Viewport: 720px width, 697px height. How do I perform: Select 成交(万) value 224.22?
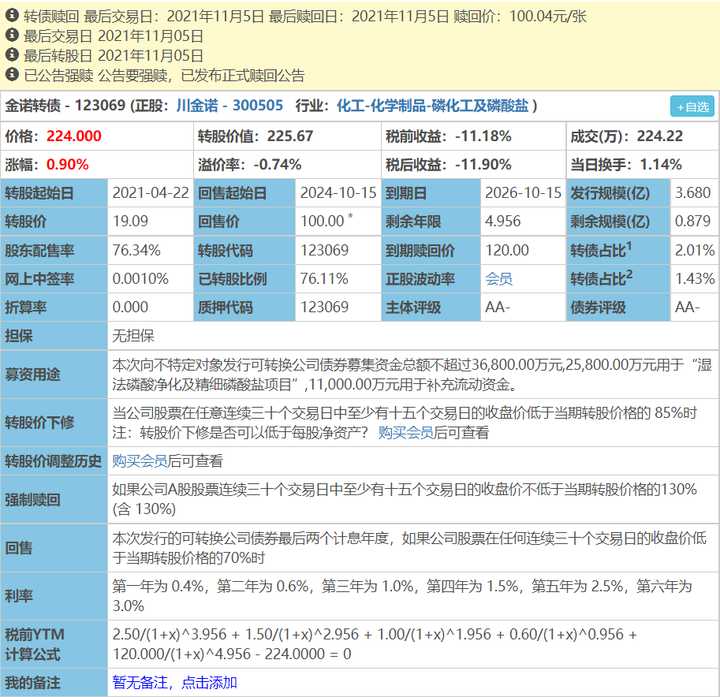pos(660,136)
